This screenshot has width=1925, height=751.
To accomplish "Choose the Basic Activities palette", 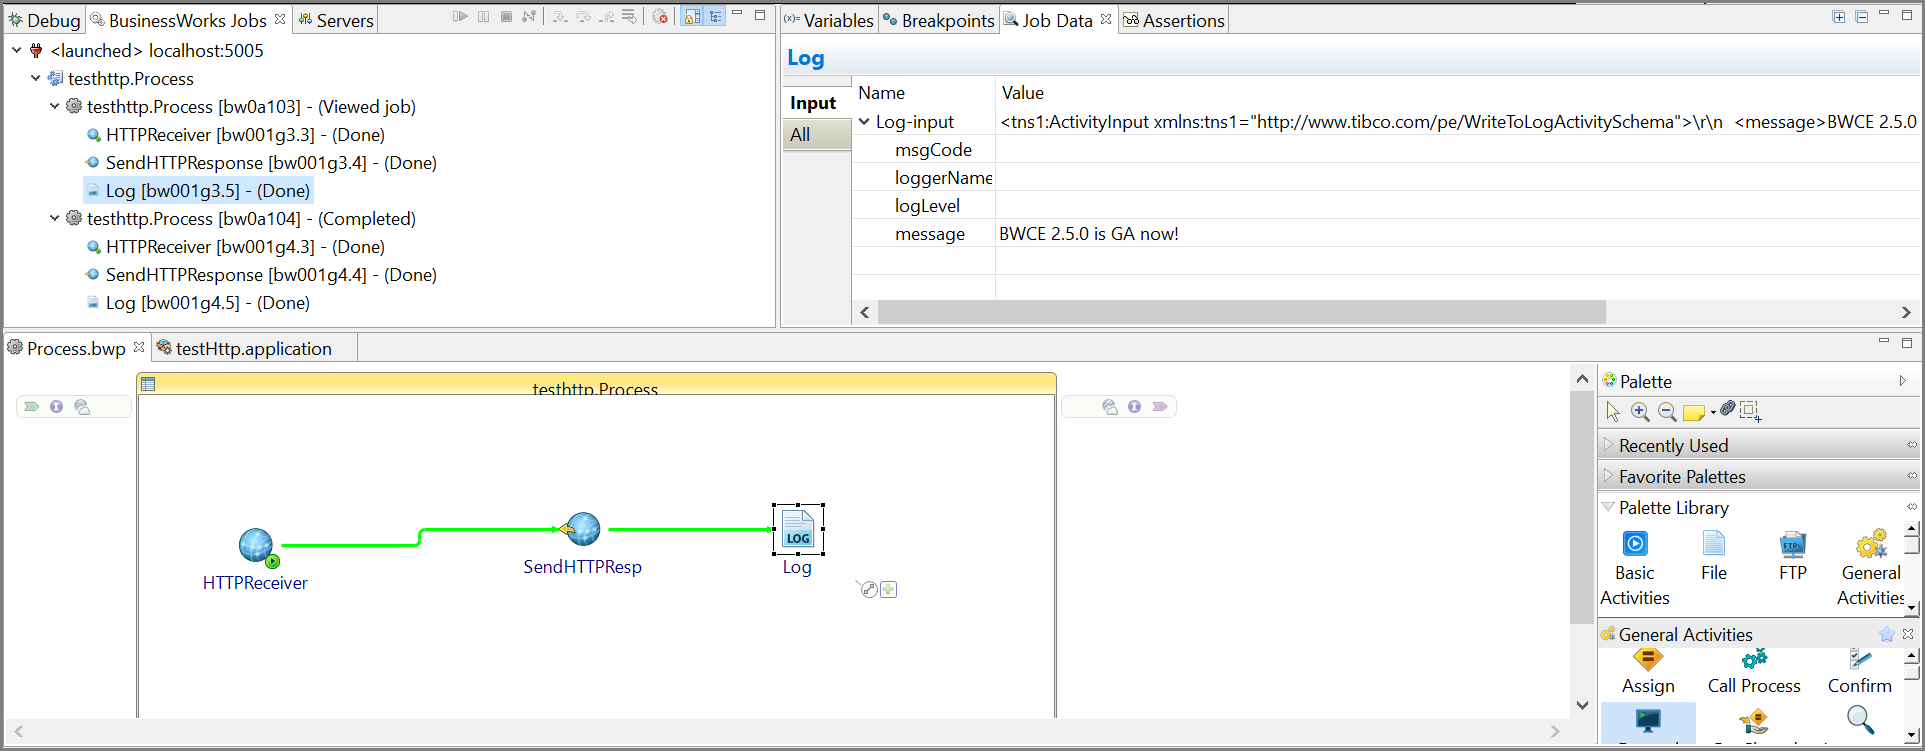I will click(x=1635, y=568).
